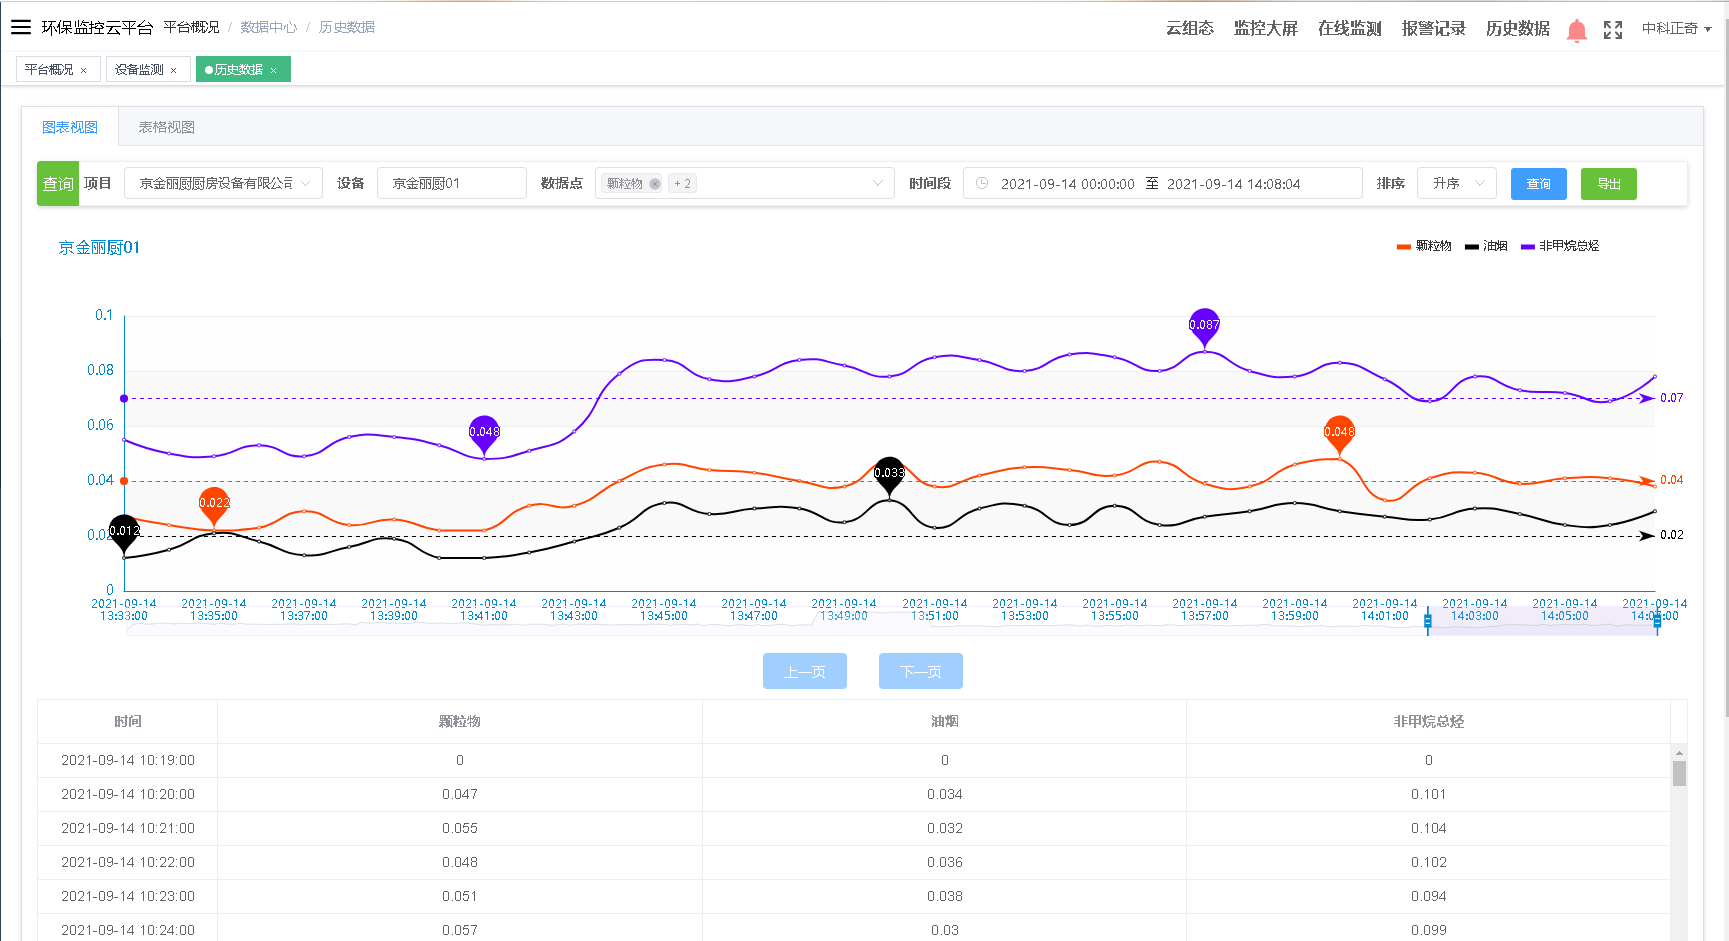Image resolution: width=1729 pixels, height=941 pixels.
Task: Click the green 导出 export button
Action: (1608, 184)
